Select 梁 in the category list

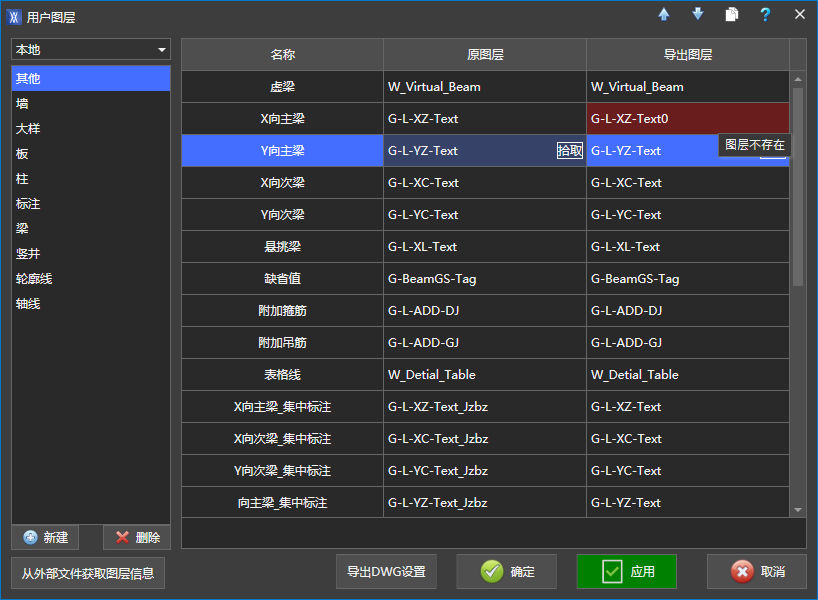coord(22,228)
